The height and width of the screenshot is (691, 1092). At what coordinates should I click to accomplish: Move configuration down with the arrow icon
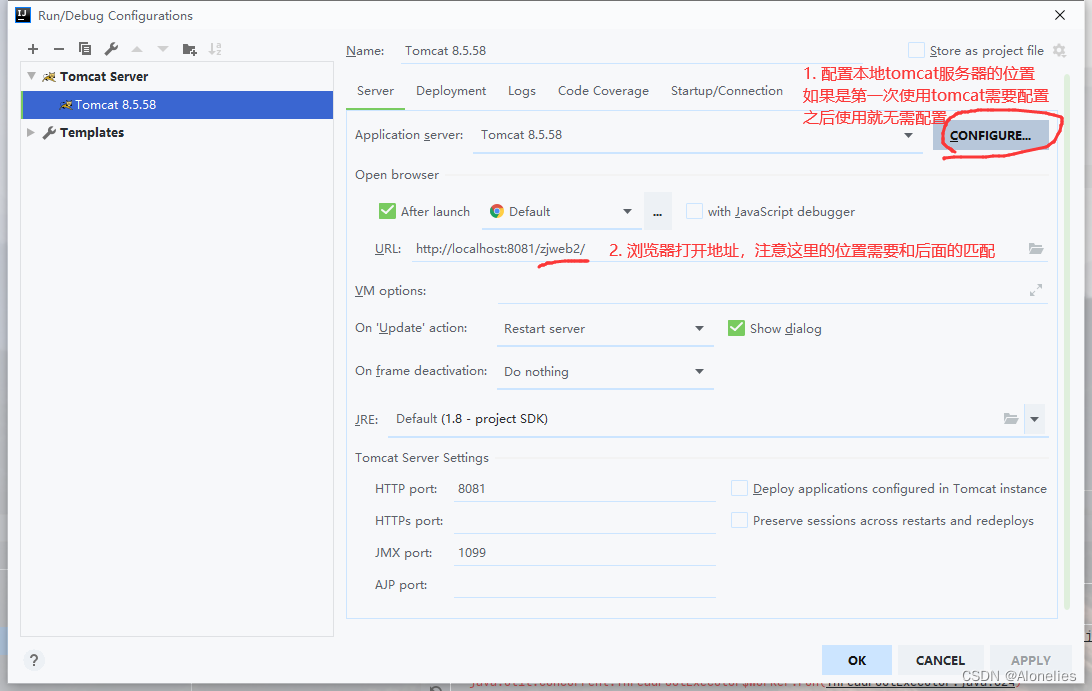pyautogui.click(x=163, y=49)
